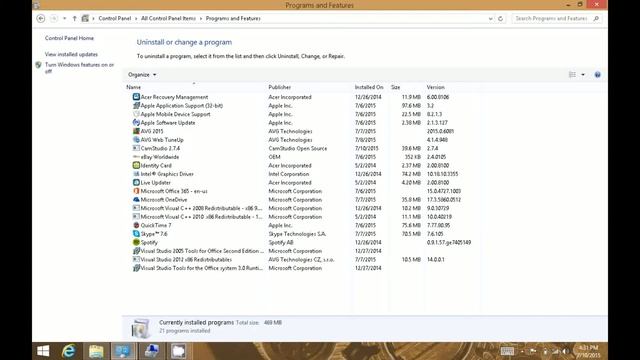Sort by the Name column header

point(133,87)
